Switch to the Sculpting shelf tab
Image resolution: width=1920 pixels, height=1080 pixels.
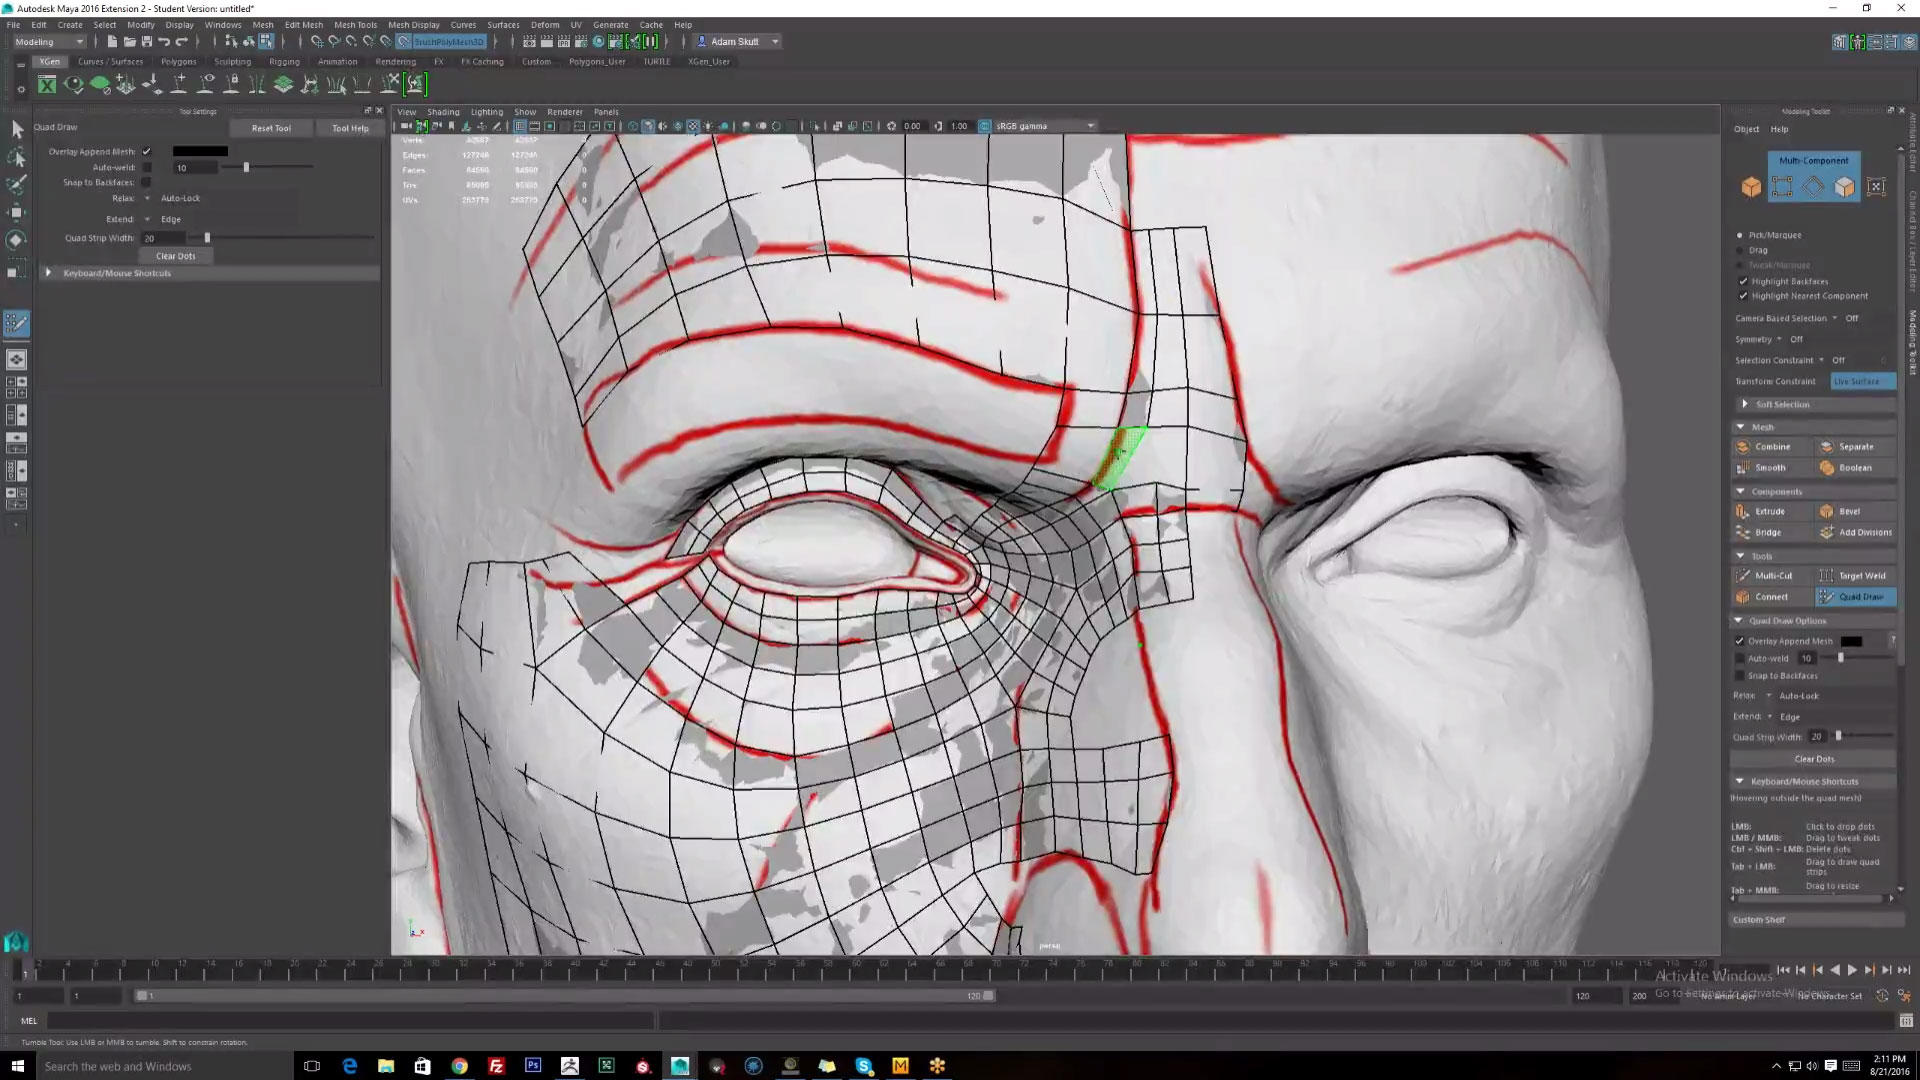[x=232, y=62]
